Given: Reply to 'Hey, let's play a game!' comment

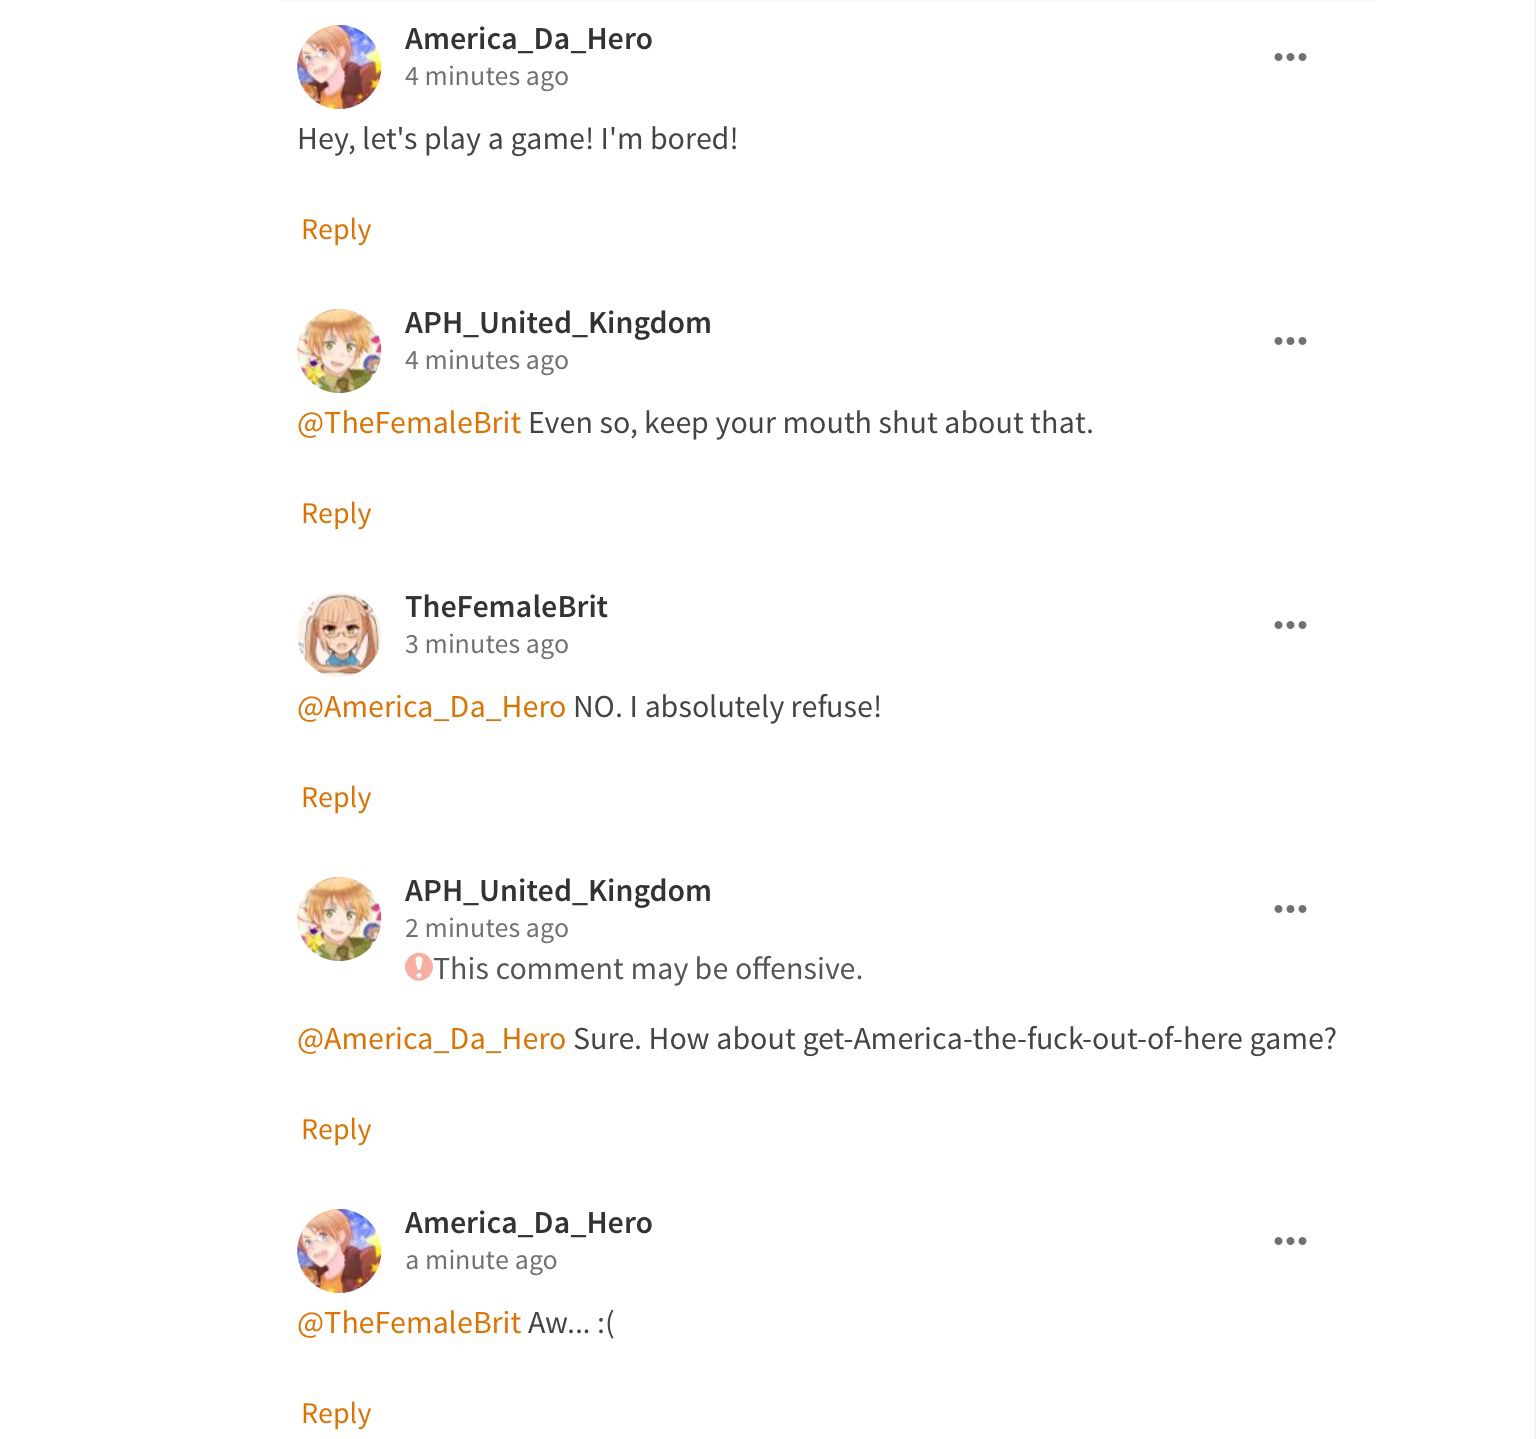Looking at the screenshot, I should pos(336,230).
